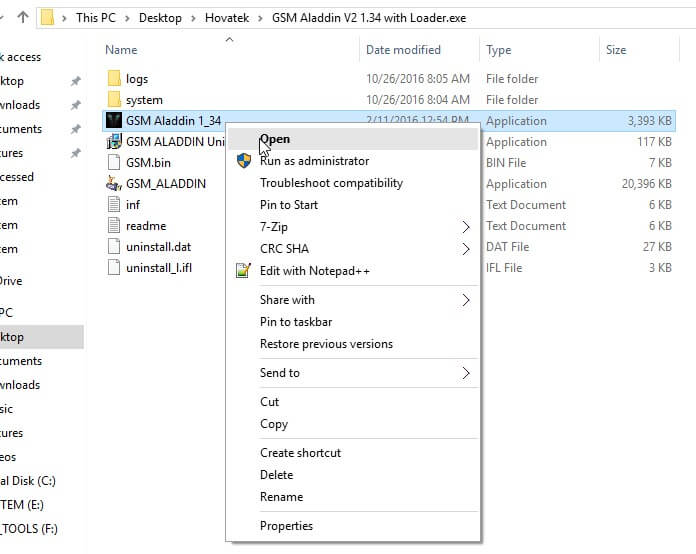Open breadcrumb chevron after Desktop
Viewport: 696px width, 554px height.
[194, 18]
